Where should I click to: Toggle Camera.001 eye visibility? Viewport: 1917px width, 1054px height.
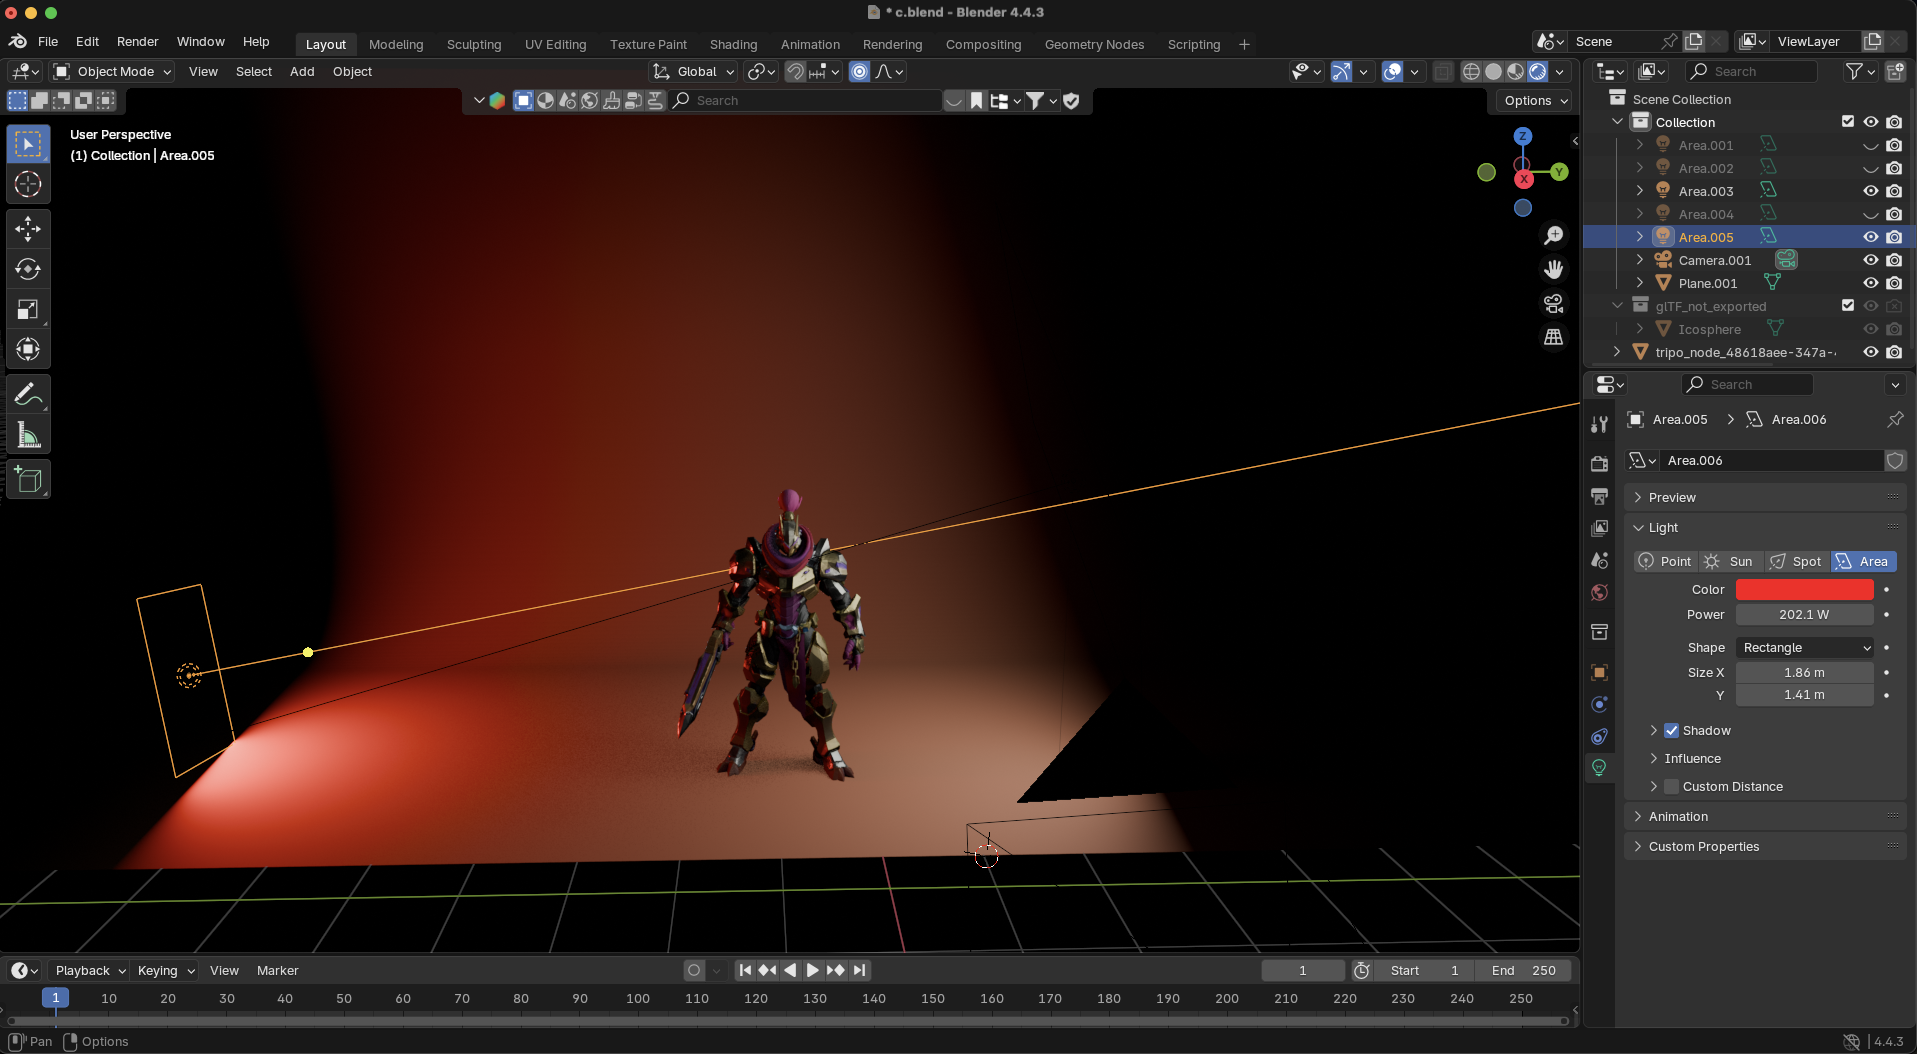coord(1870,260)
